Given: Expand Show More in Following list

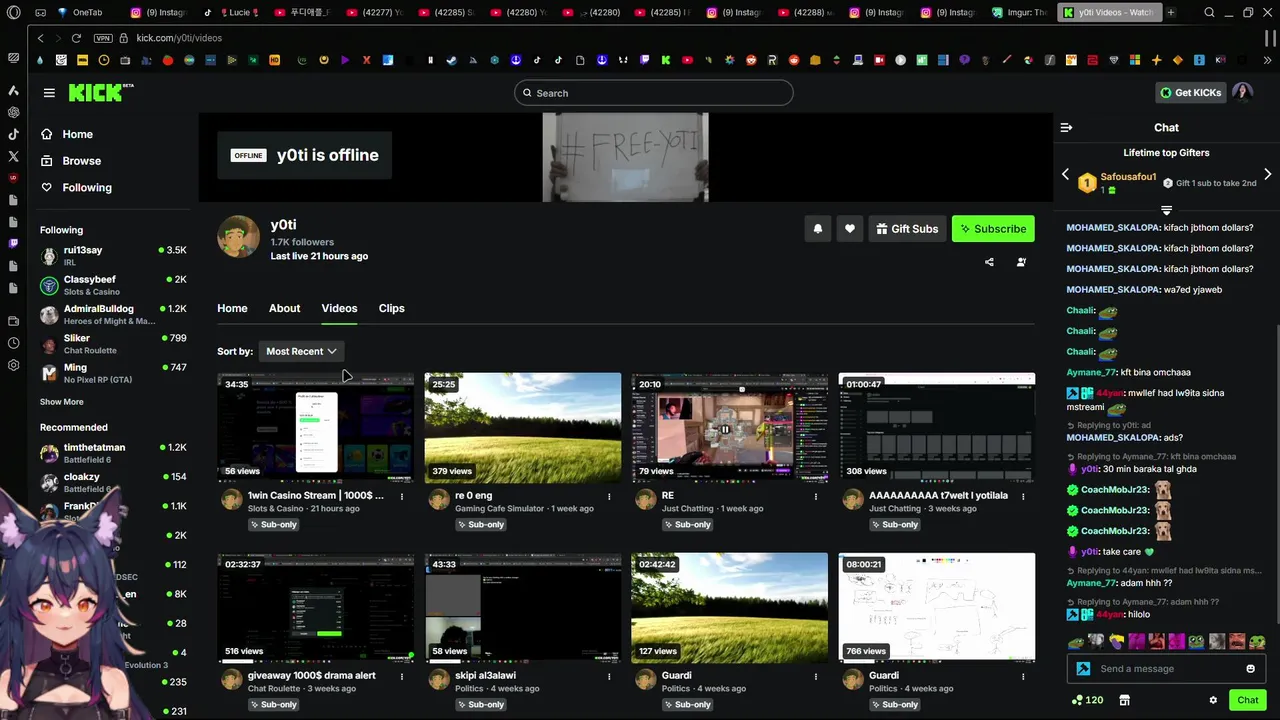Looking at the screenshot, I should pos(62,402).
